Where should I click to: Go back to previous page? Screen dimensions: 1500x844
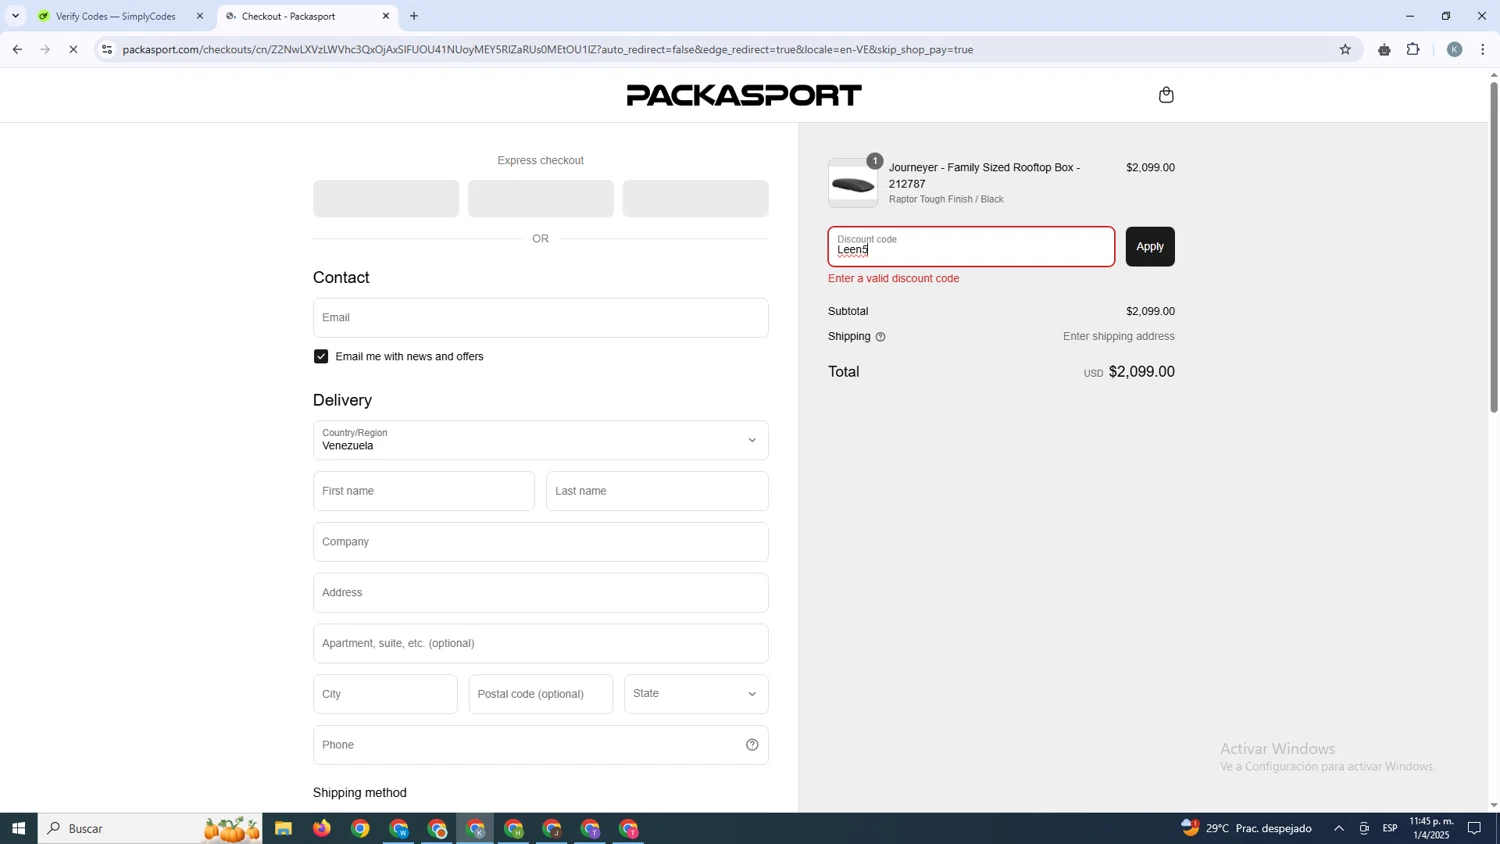(17, 49)
